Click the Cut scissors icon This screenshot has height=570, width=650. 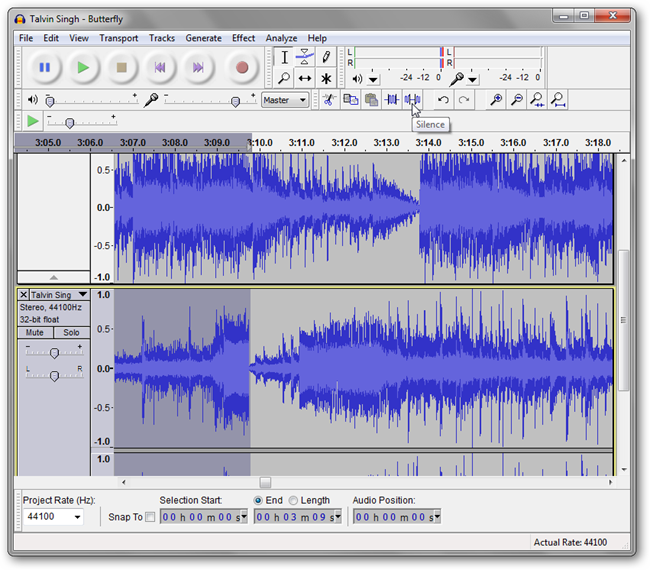point(327,99)
